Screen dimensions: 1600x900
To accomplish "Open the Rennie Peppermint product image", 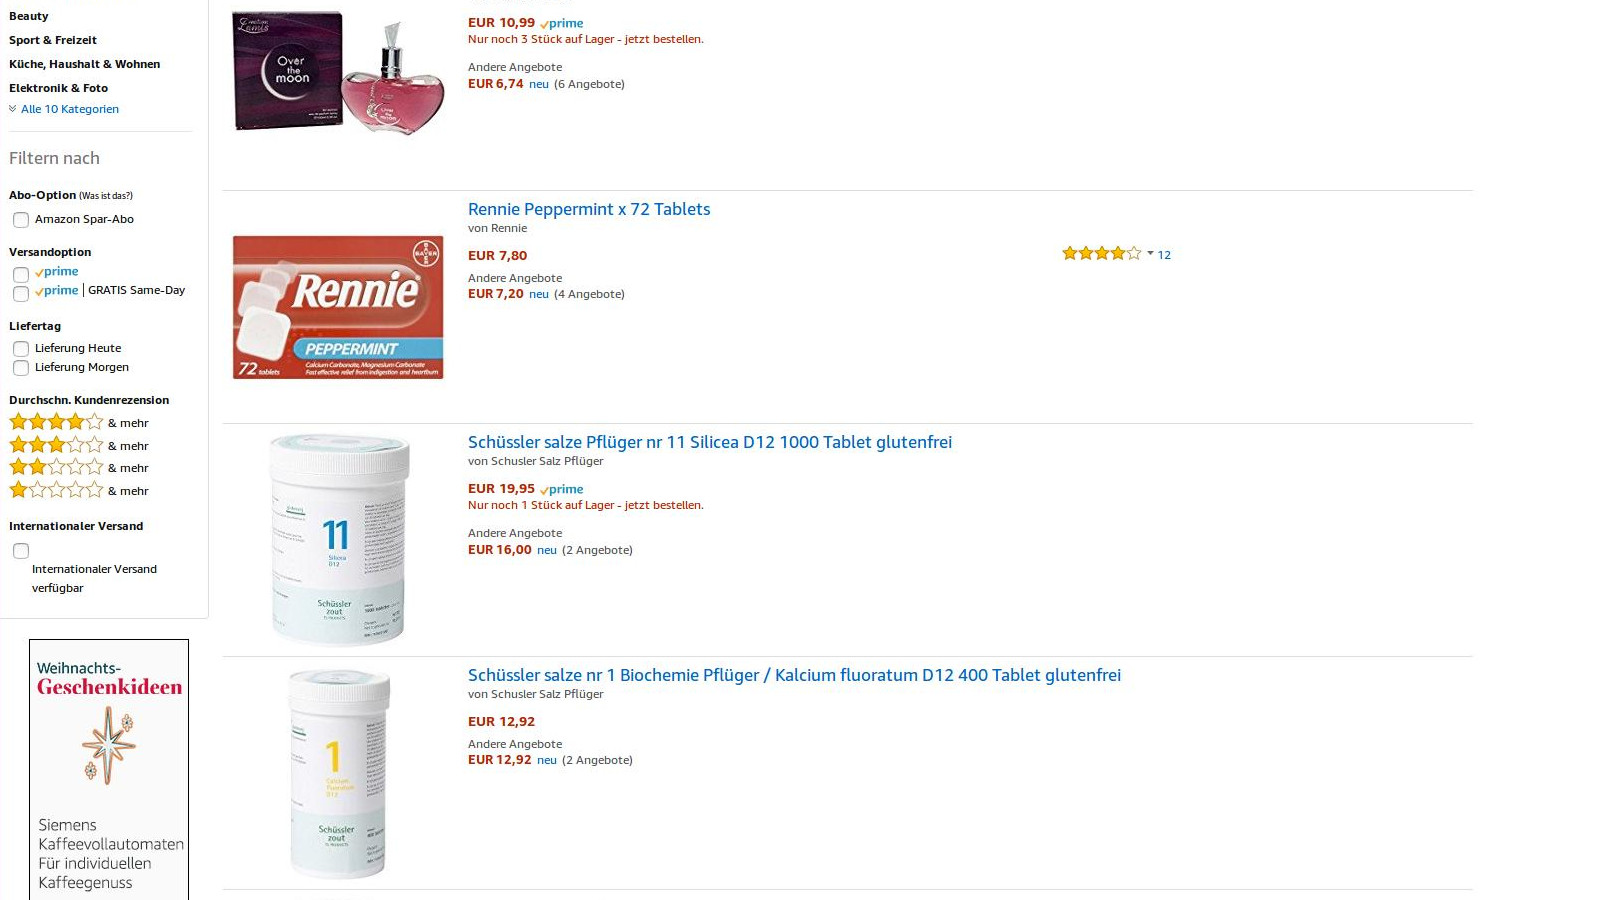I will (338, 307).
